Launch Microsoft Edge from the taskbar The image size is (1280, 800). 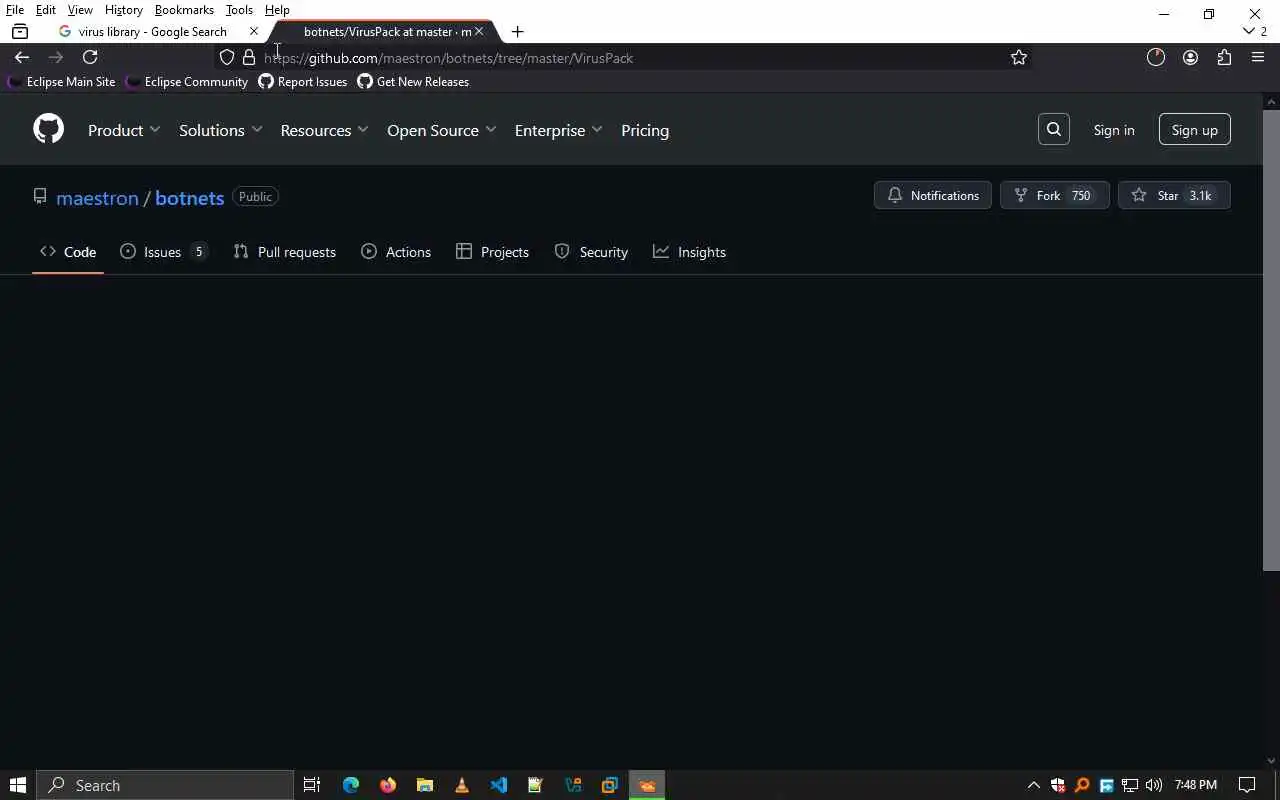(351, 785)
